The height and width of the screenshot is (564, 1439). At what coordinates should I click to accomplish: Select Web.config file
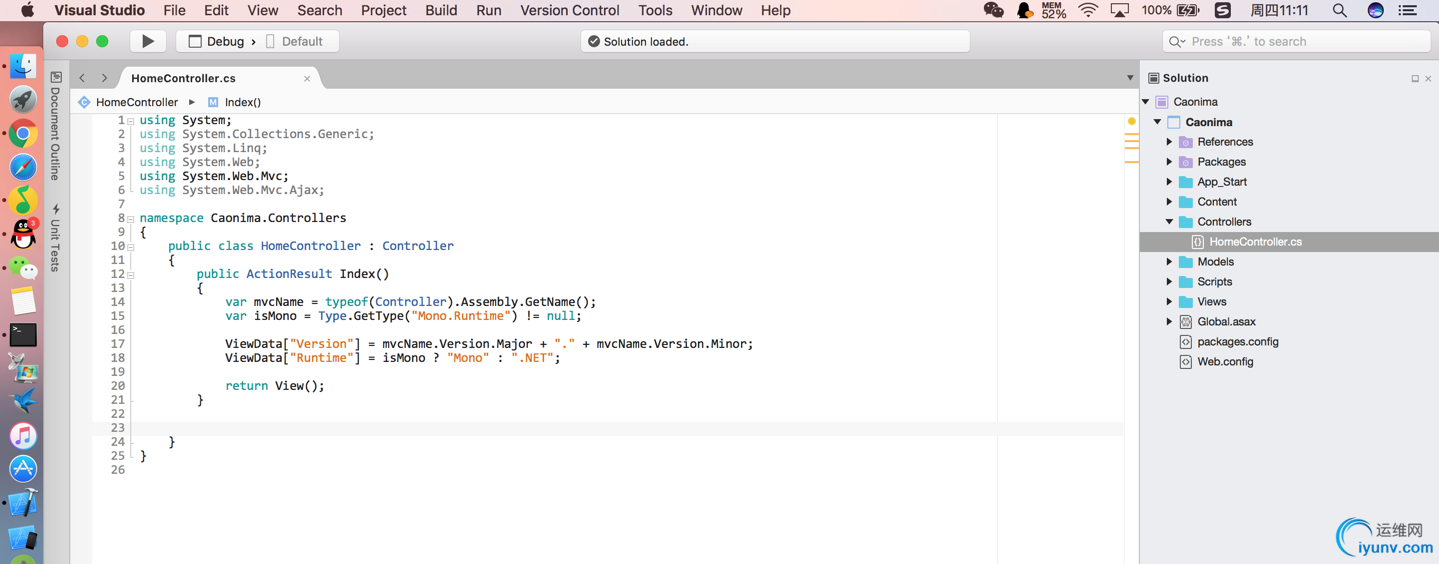tap(1225, 362)
